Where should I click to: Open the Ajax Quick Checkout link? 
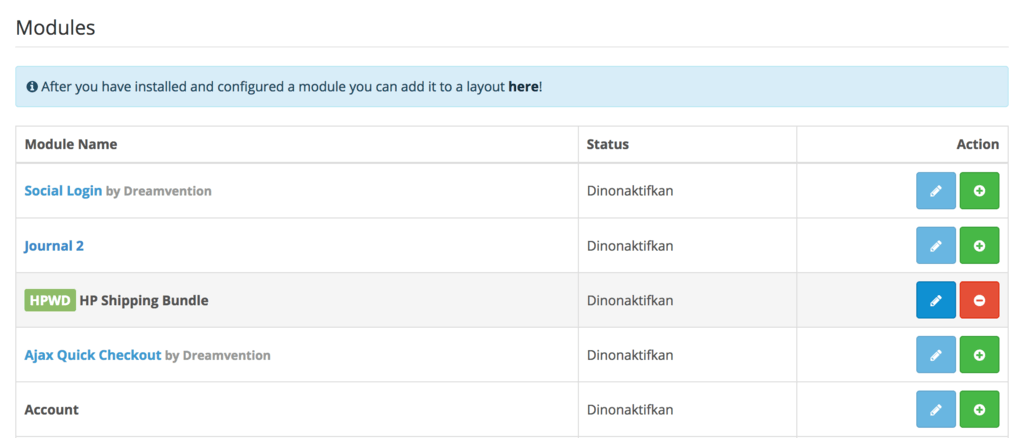[x=92, y=355]
